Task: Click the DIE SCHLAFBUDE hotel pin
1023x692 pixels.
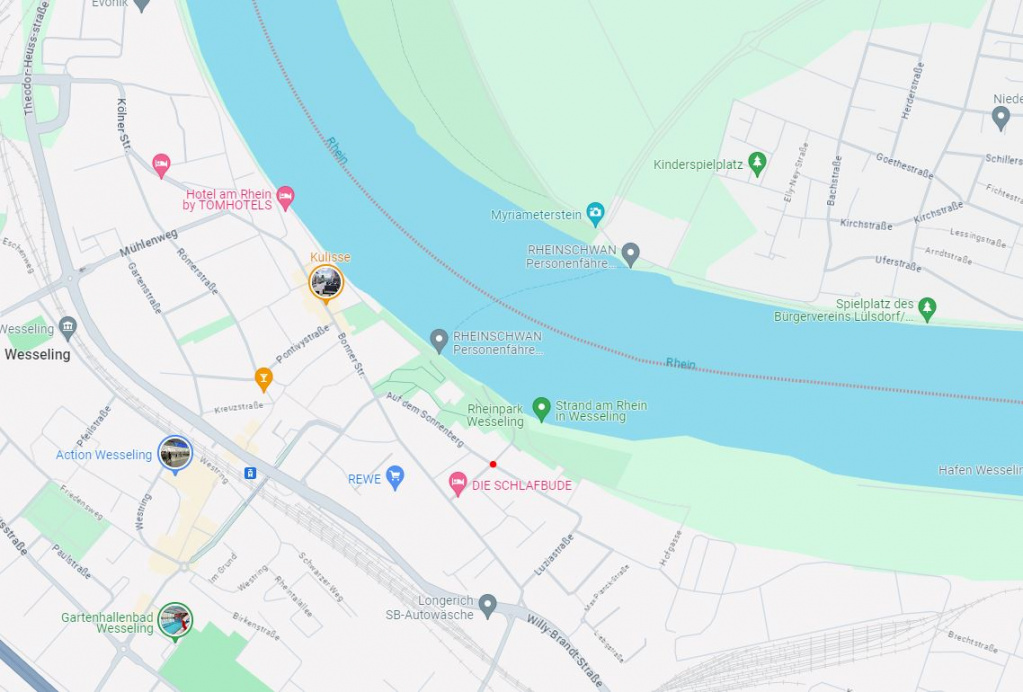Action: (x=458, y=484)
